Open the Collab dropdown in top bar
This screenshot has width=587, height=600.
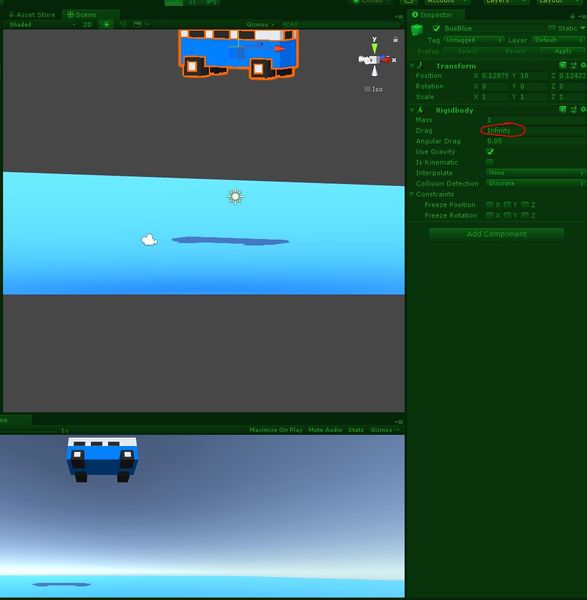[372, 2]
